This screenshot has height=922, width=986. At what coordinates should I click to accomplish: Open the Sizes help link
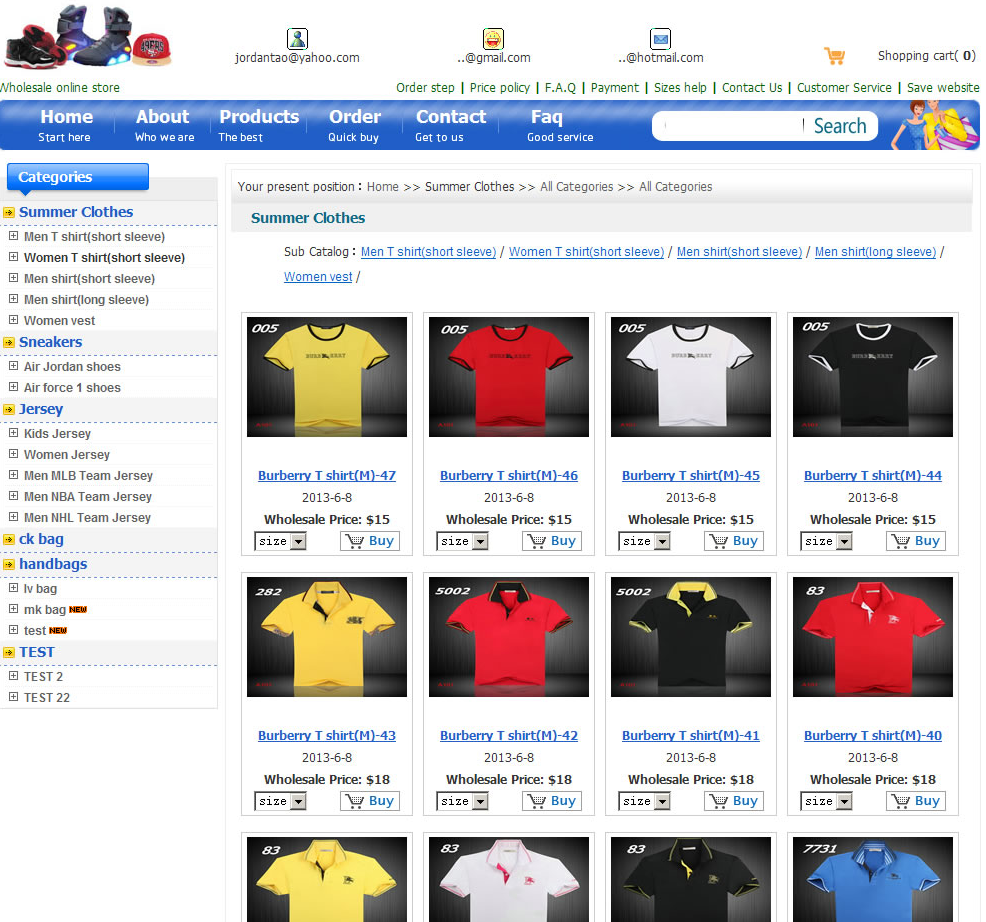coord(680,87)
